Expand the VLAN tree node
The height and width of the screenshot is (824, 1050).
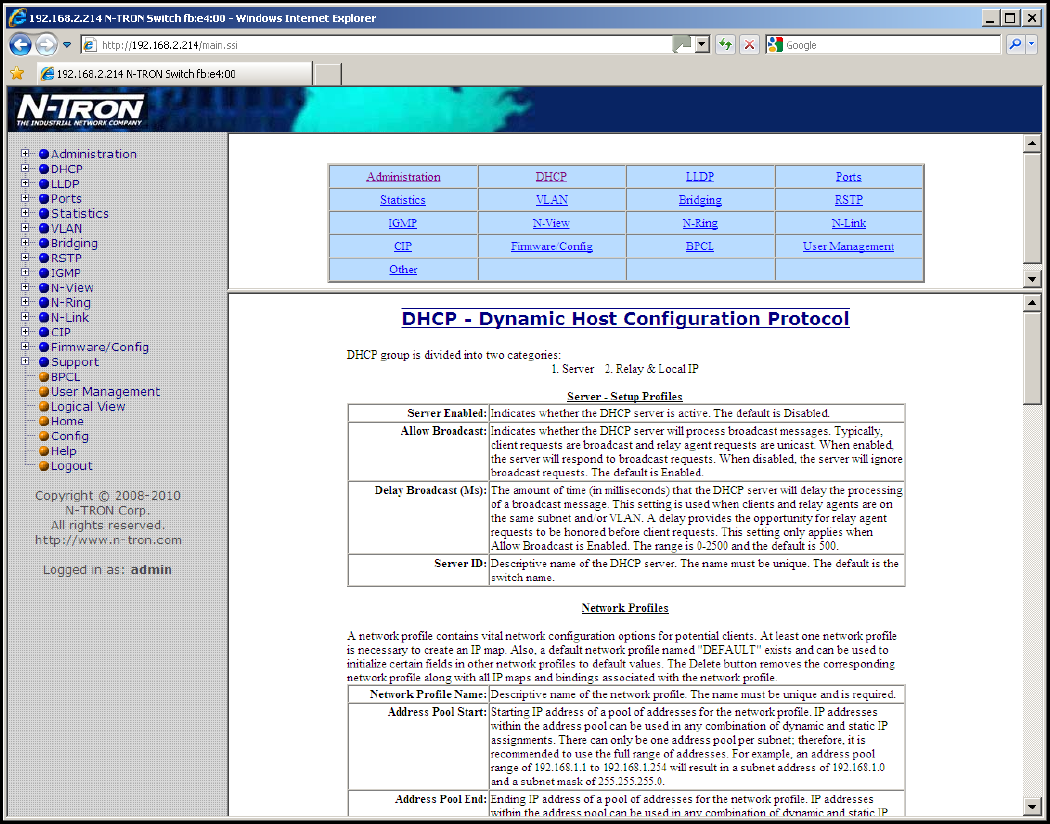(25, 228)
